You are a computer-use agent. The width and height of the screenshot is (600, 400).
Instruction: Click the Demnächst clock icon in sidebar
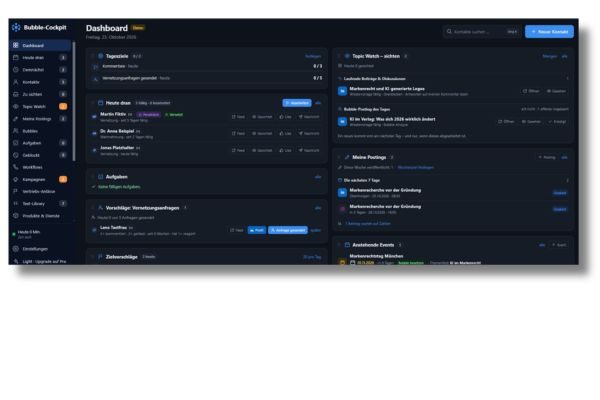16,70
